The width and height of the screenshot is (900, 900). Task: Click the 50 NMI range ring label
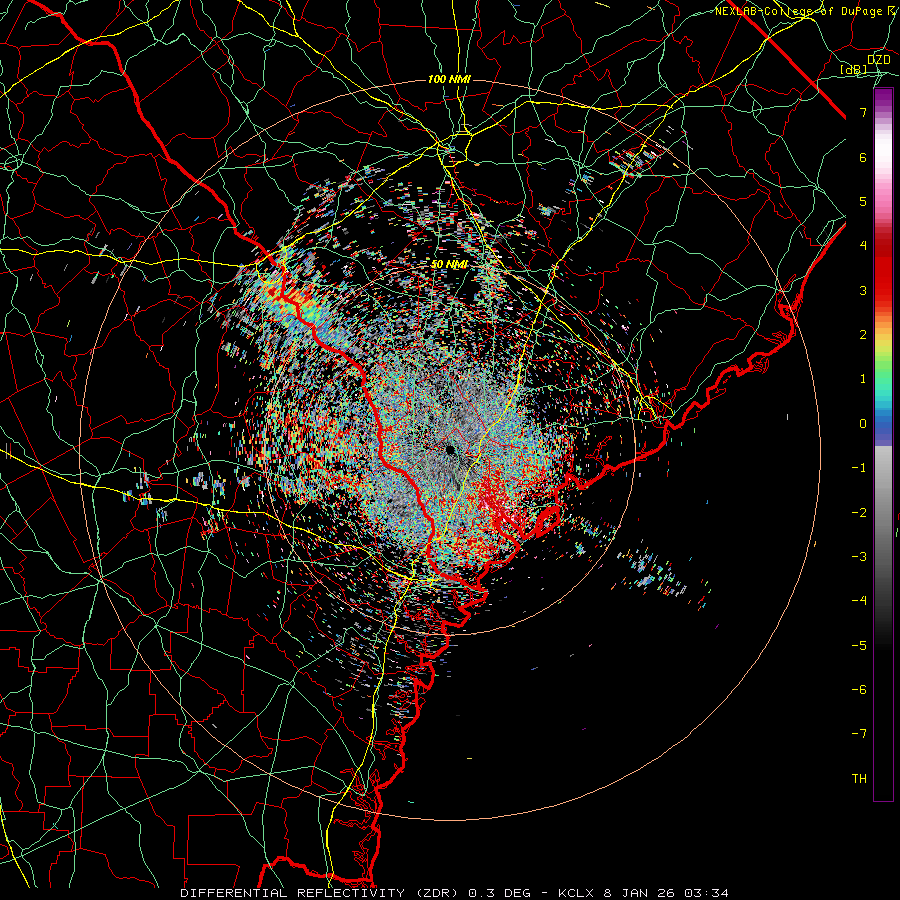click(x=449, y=264)
